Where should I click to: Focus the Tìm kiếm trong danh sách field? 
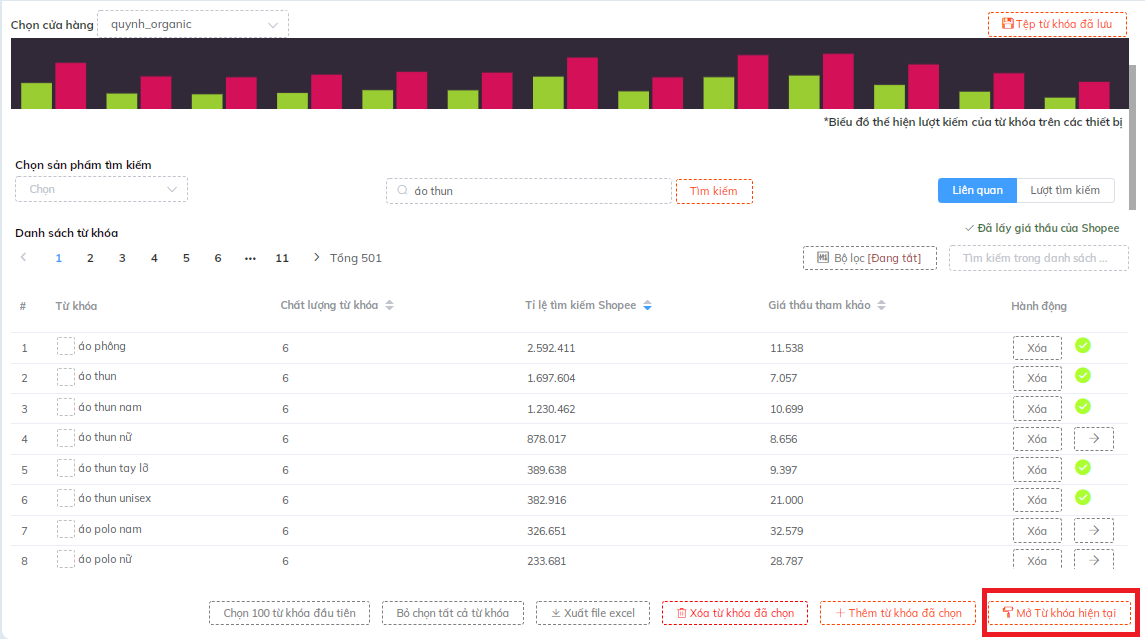(1037, 258)
